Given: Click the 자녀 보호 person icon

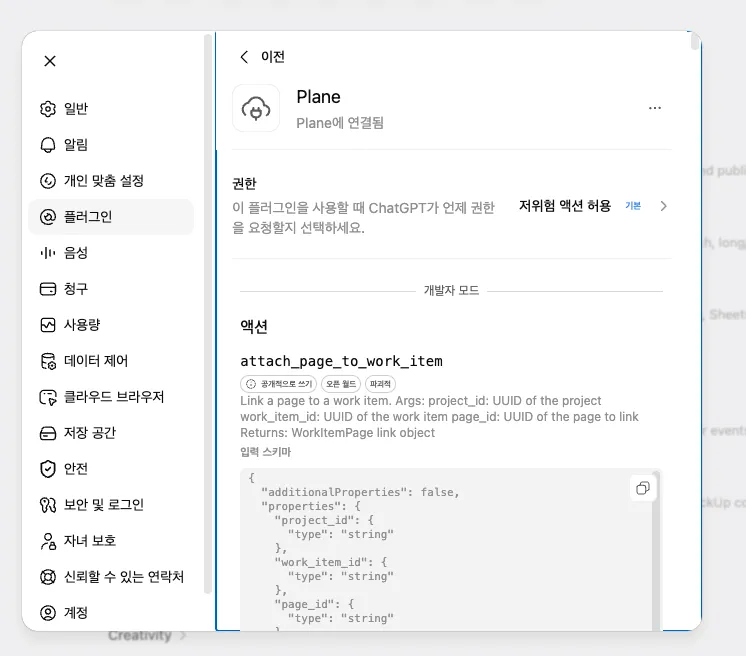Looking at the screenshot, I should (x=48, y=541).
